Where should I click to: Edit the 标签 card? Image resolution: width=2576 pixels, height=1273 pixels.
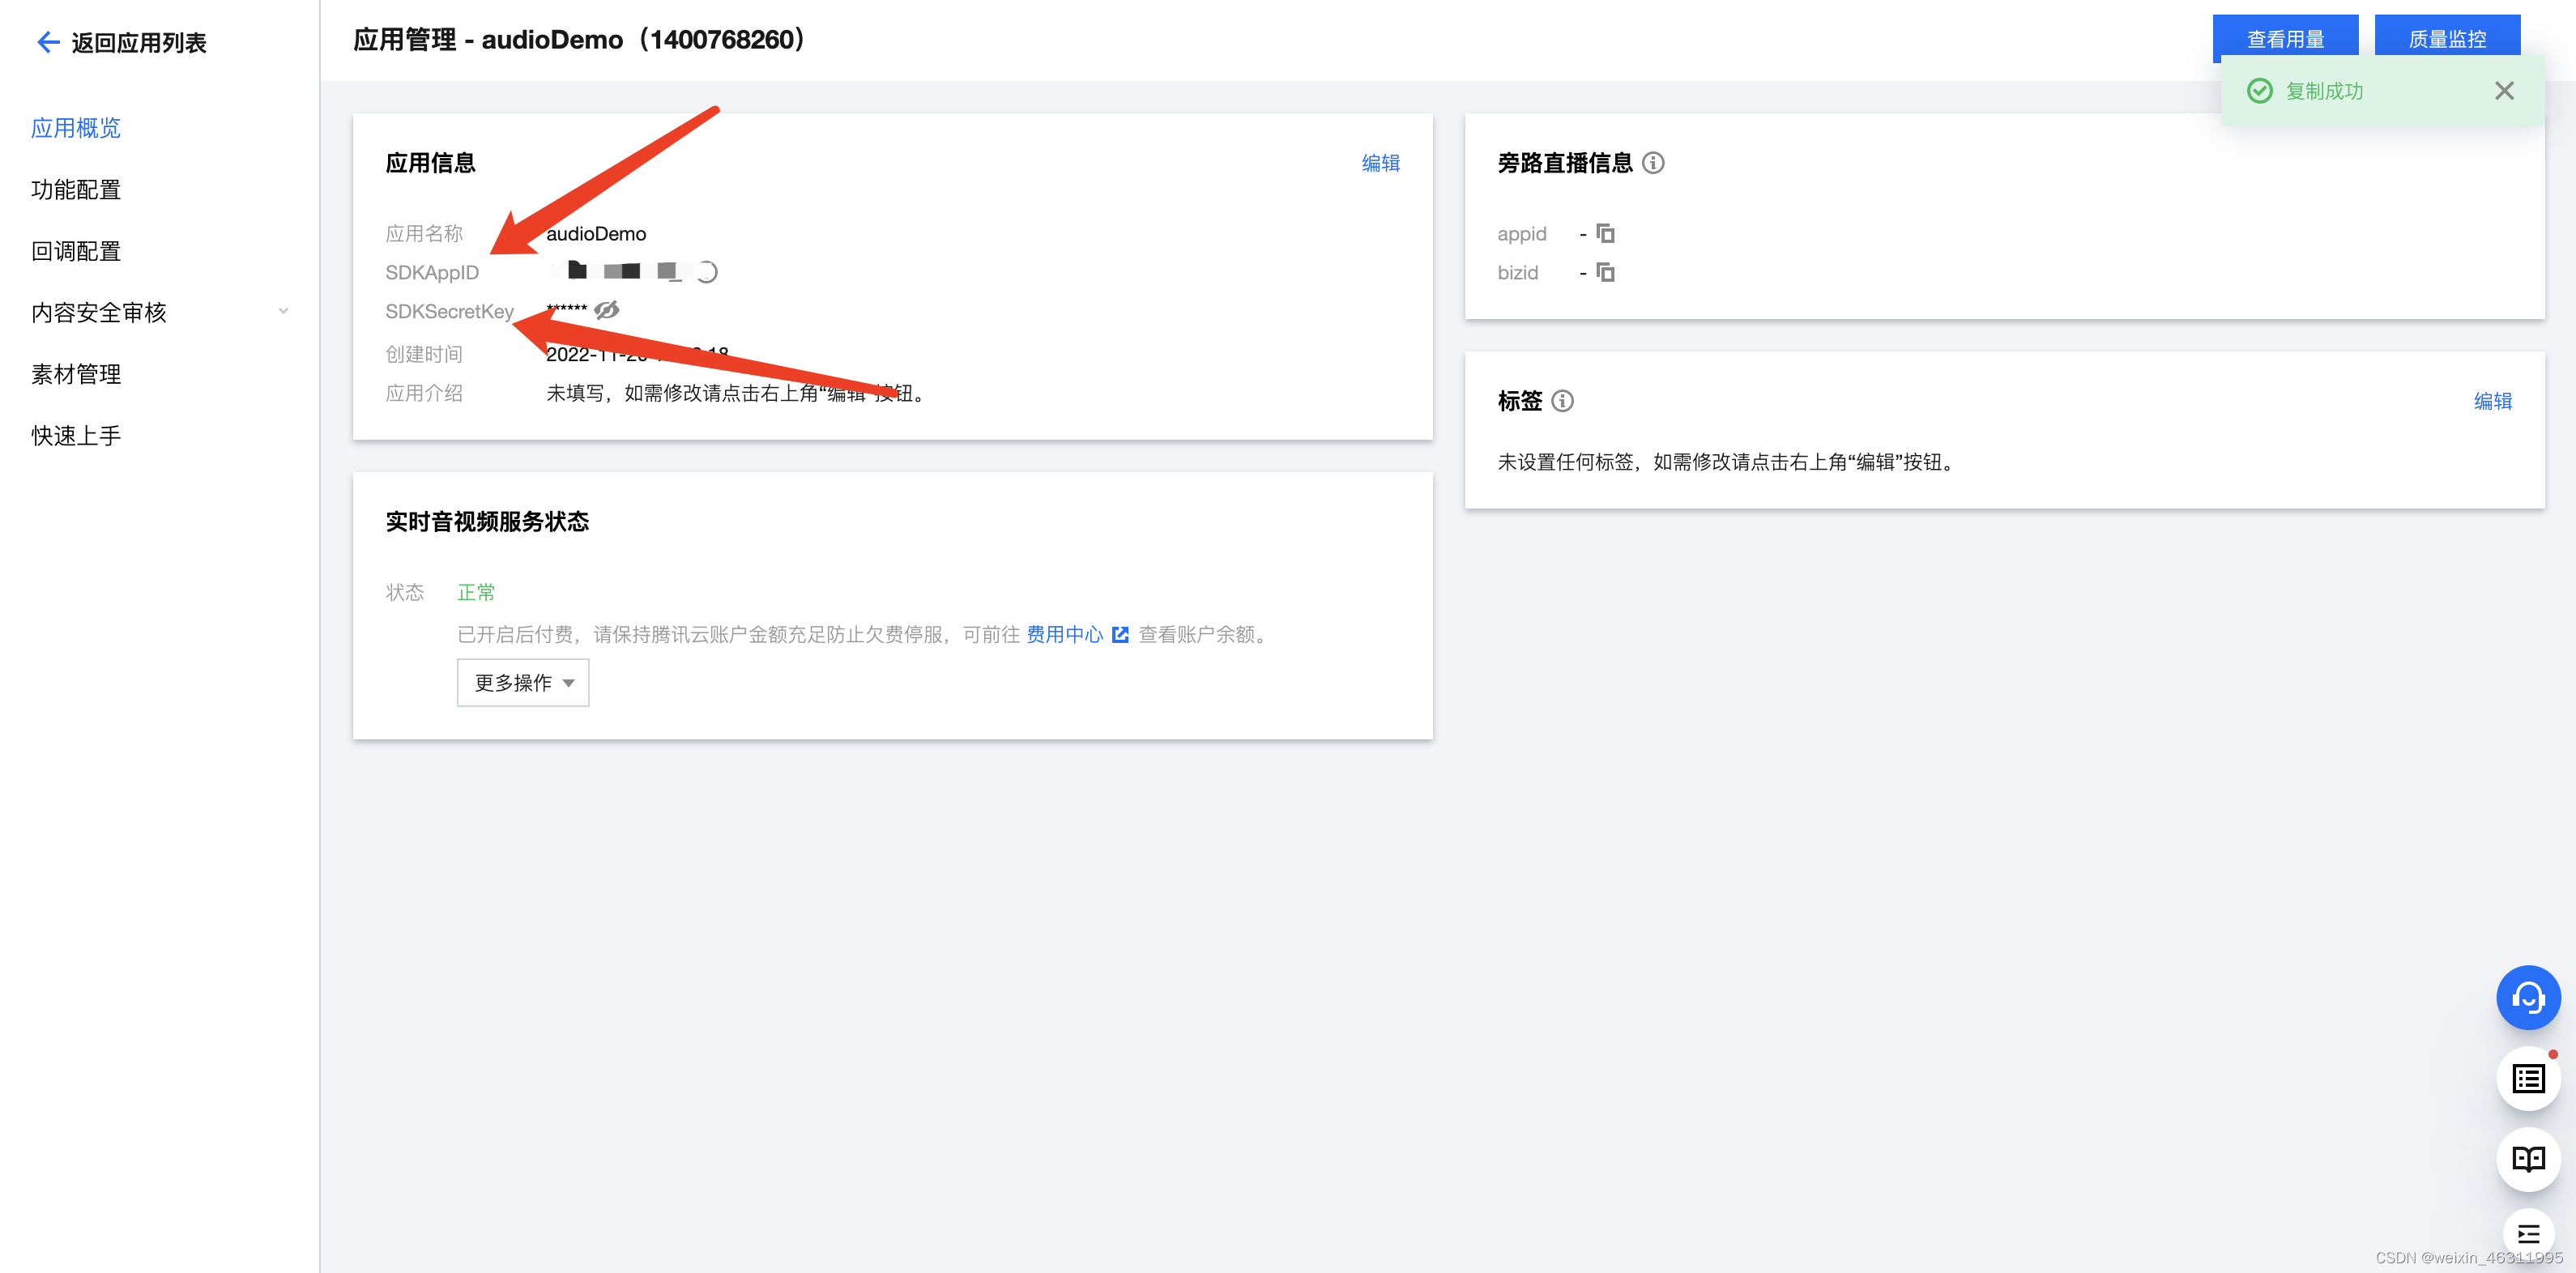point(2492,401)
